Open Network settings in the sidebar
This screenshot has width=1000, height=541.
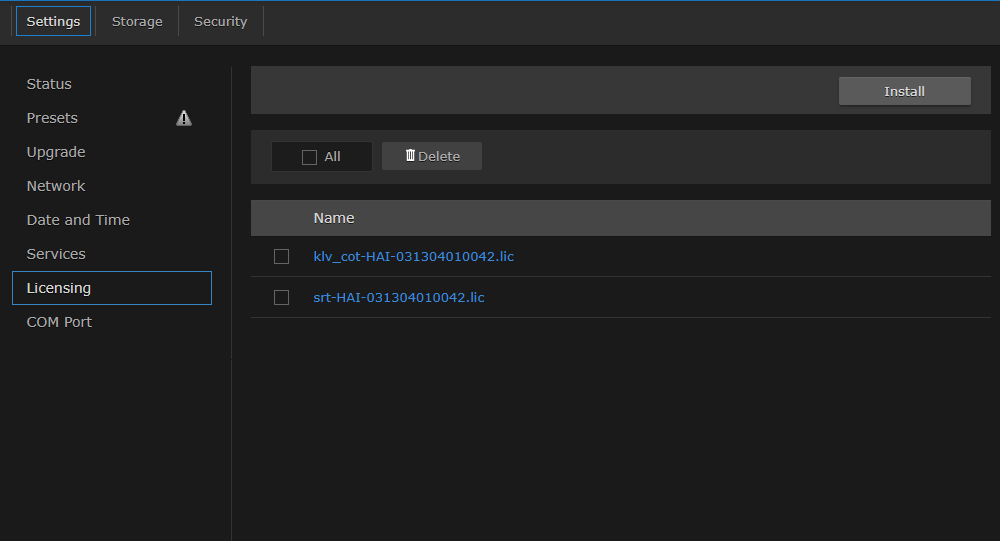click(56, 186)
